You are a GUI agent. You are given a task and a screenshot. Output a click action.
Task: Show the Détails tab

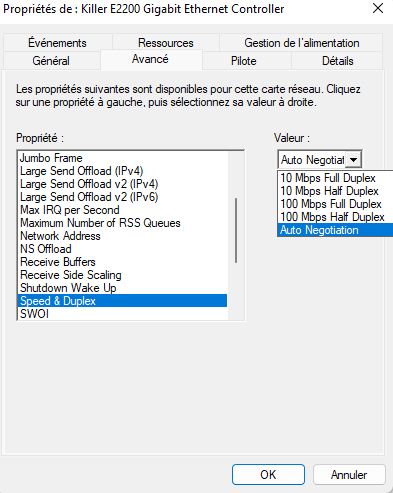(x=337, y=61)
